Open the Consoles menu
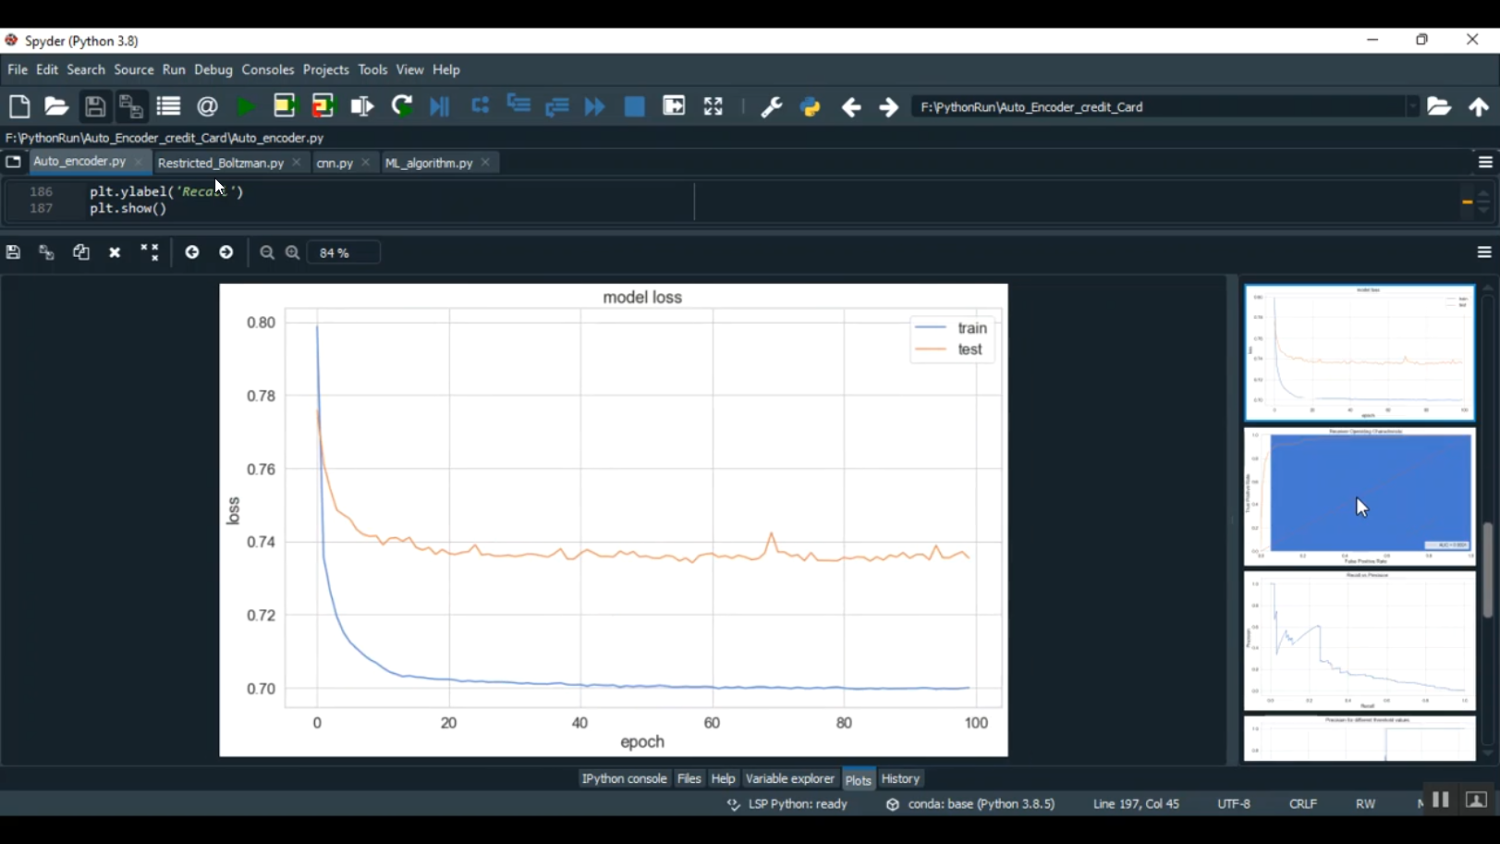 [x=268, y=70]
